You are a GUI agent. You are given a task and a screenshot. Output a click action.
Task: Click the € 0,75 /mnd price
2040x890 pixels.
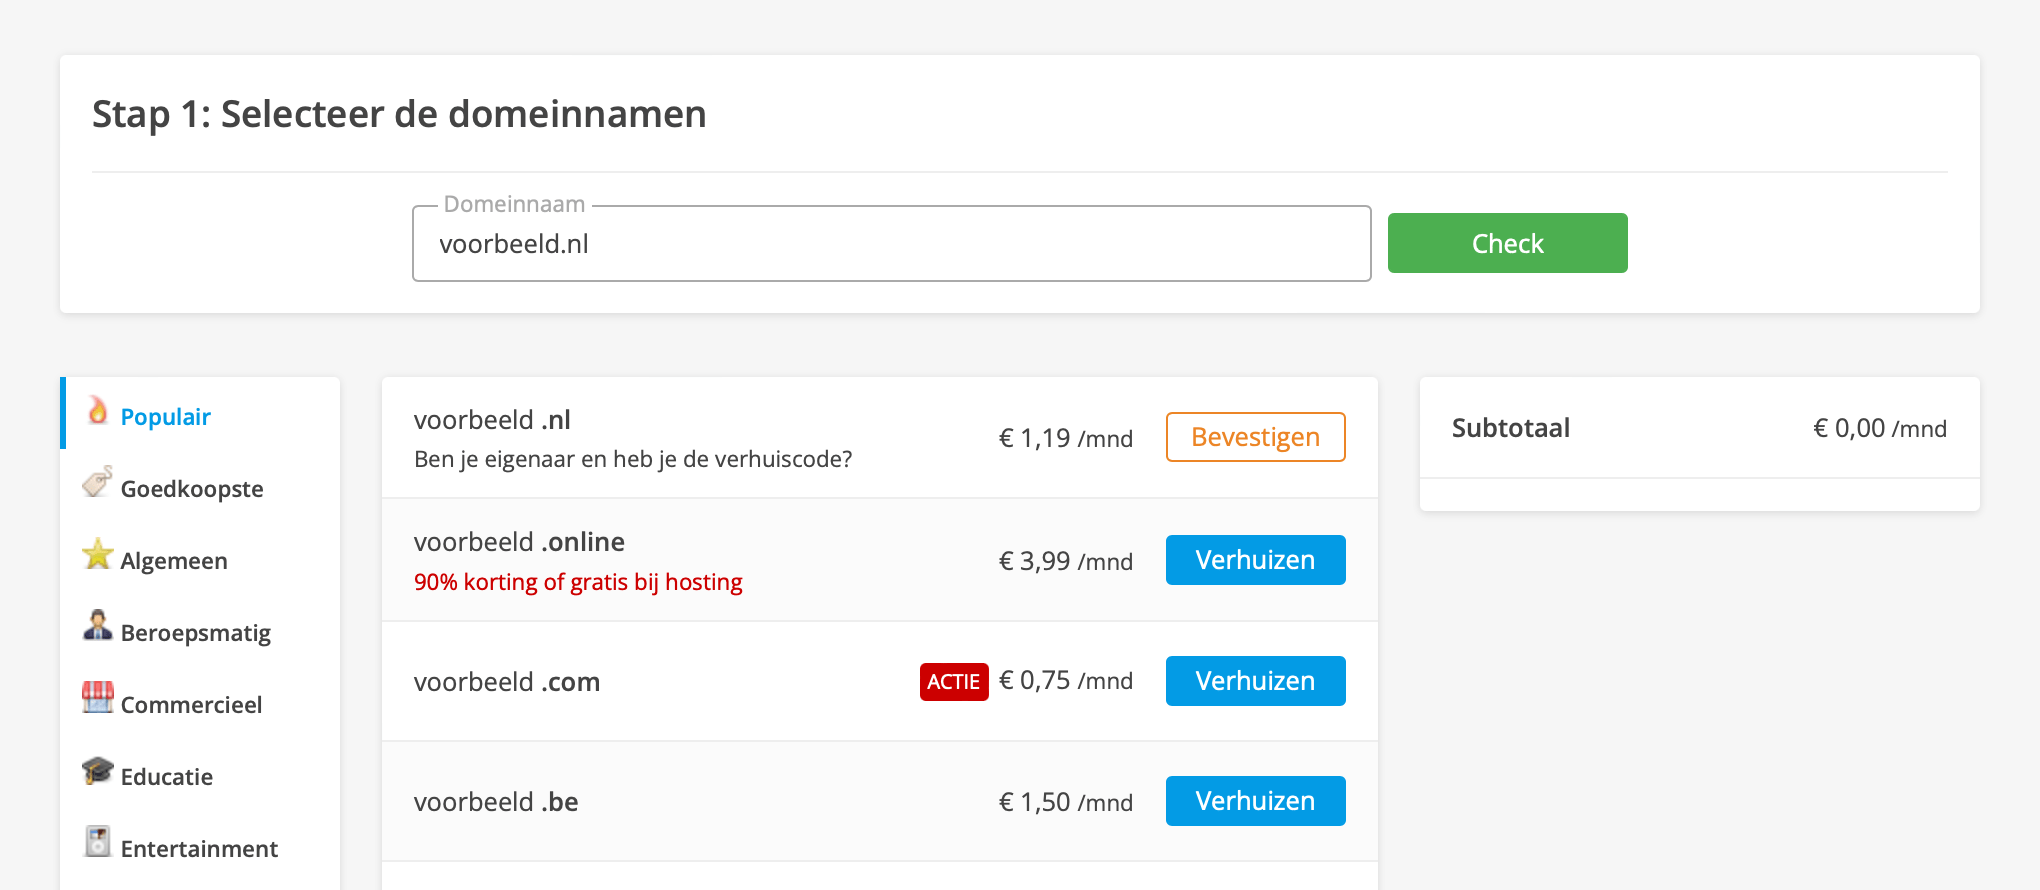pyautogui.click(x=1066, y=681)
